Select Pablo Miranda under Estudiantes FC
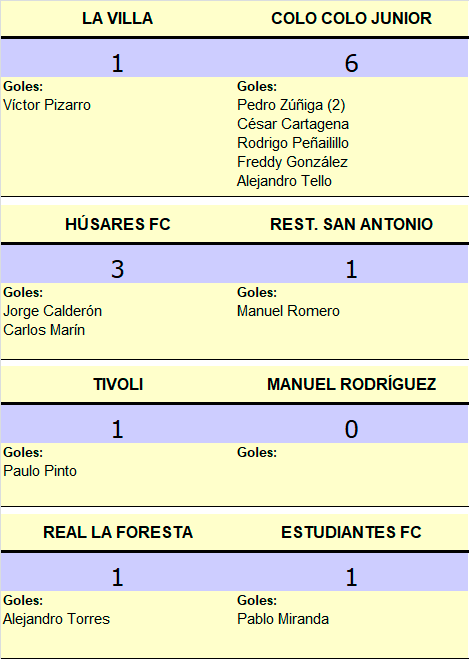469x659 pixels. 283,619
